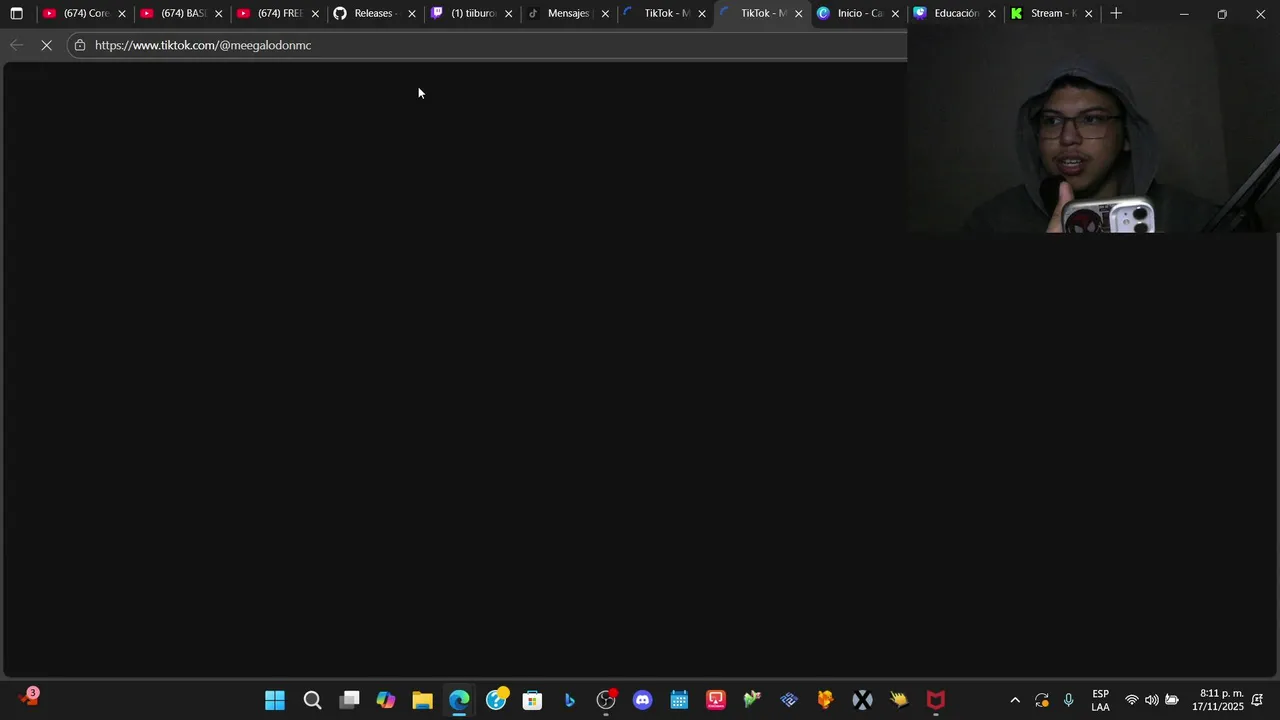Open the black circle X taskbar app

(862, 700)
